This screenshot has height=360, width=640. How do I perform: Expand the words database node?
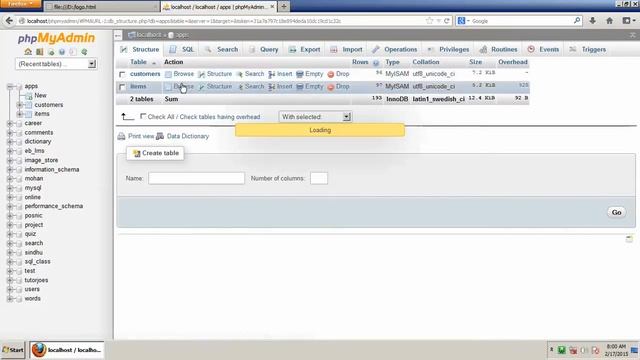pyautogui.click(x=10, y=299)
